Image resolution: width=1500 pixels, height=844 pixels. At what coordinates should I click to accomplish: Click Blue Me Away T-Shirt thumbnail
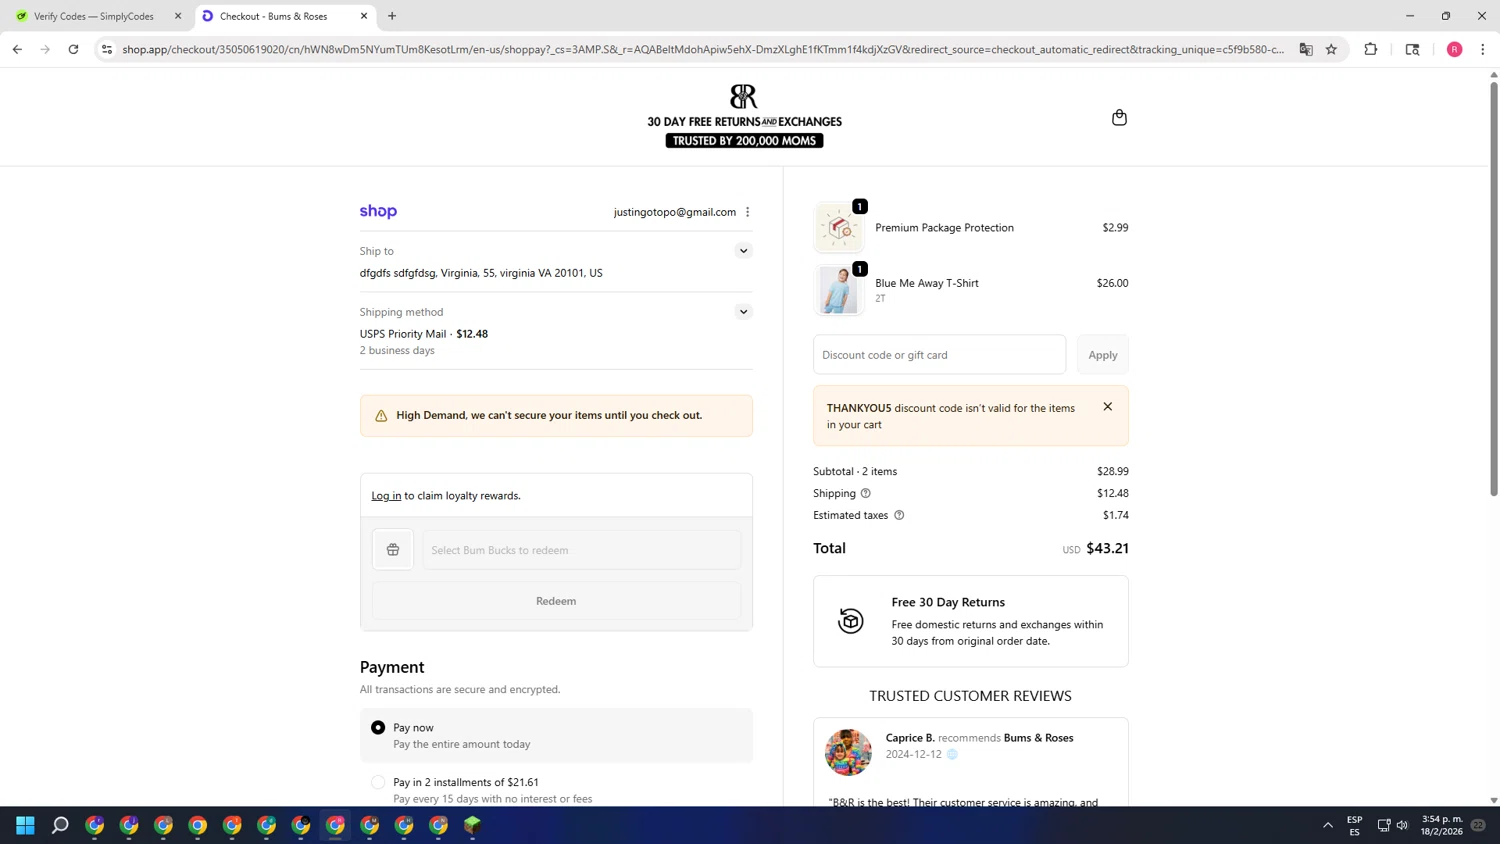(839, 290)
